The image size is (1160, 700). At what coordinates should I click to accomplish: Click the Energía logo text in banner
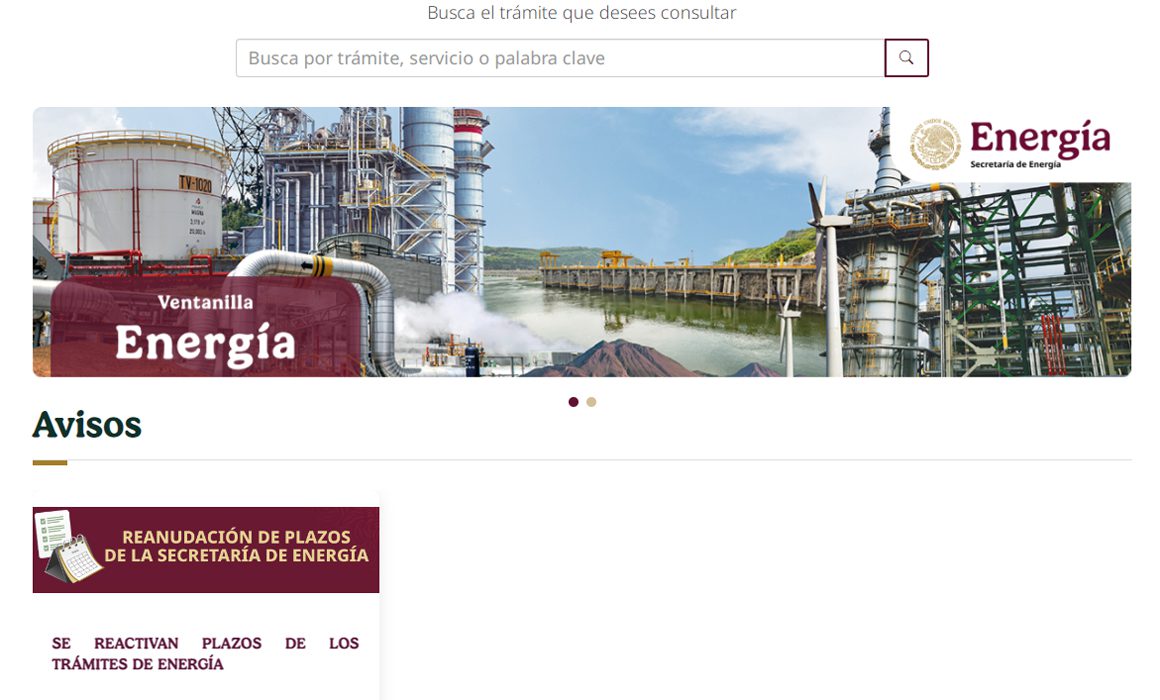click(1039, 138)
